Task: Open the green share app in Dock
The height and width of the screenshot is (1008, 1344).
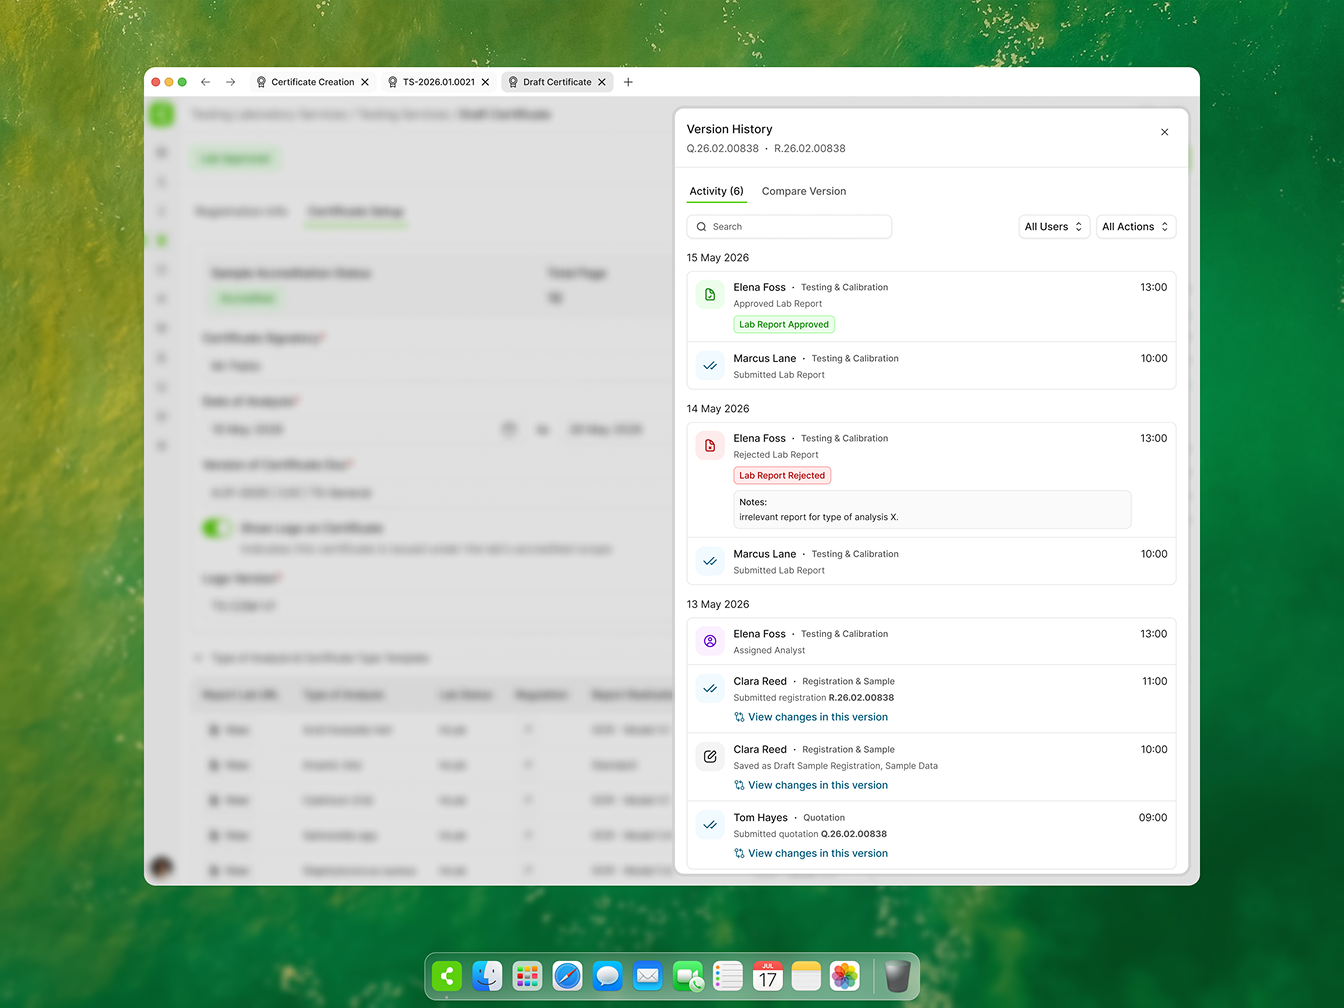Action: [447, 976]
